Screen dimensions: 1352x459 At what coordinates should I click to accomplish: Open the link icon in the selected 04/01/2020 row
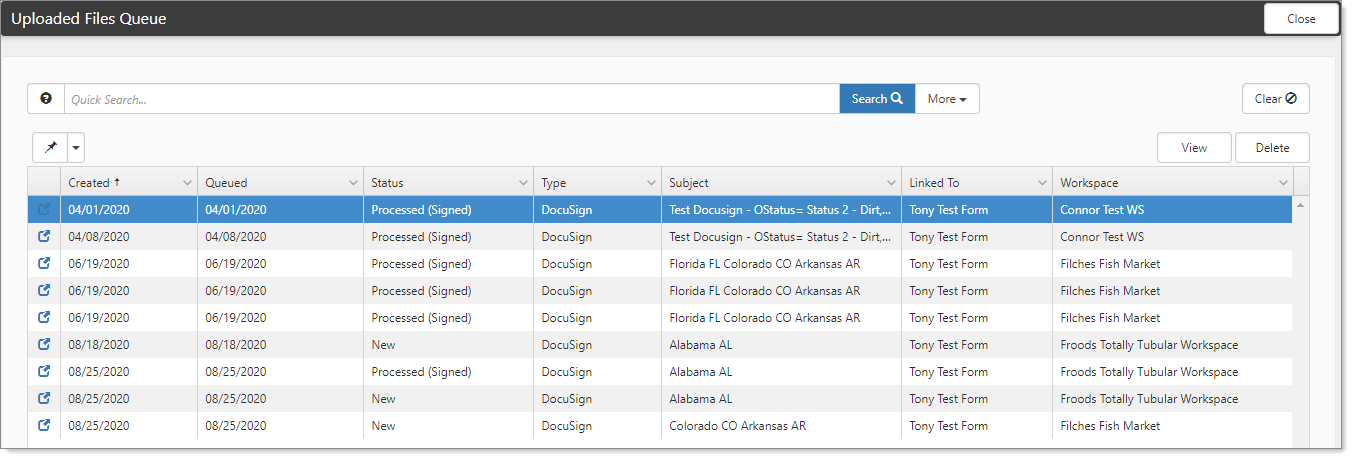pyautogui.click(x=44, y=210)
